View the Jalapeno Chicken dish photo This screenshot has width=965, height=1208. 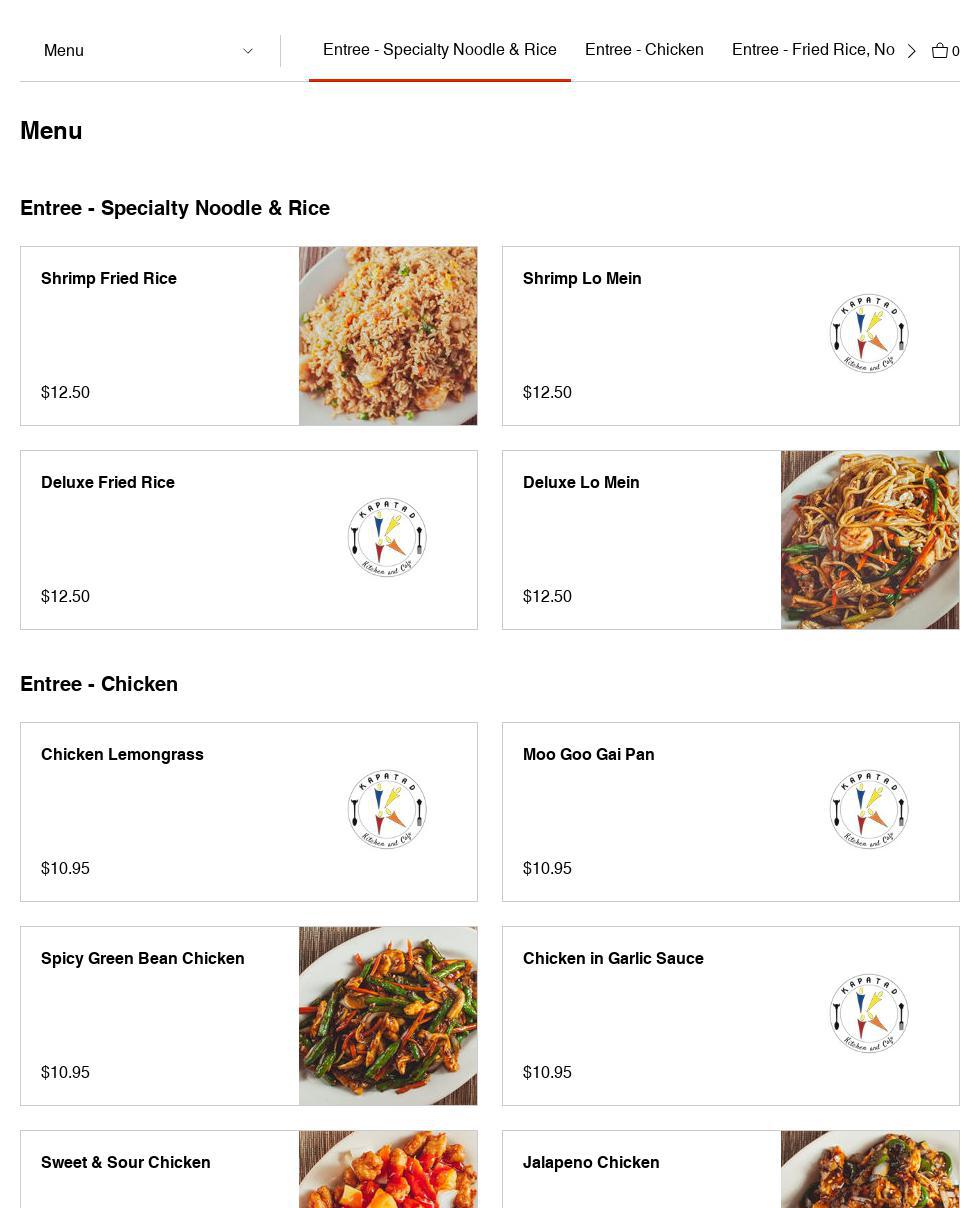click(870, 1170)
